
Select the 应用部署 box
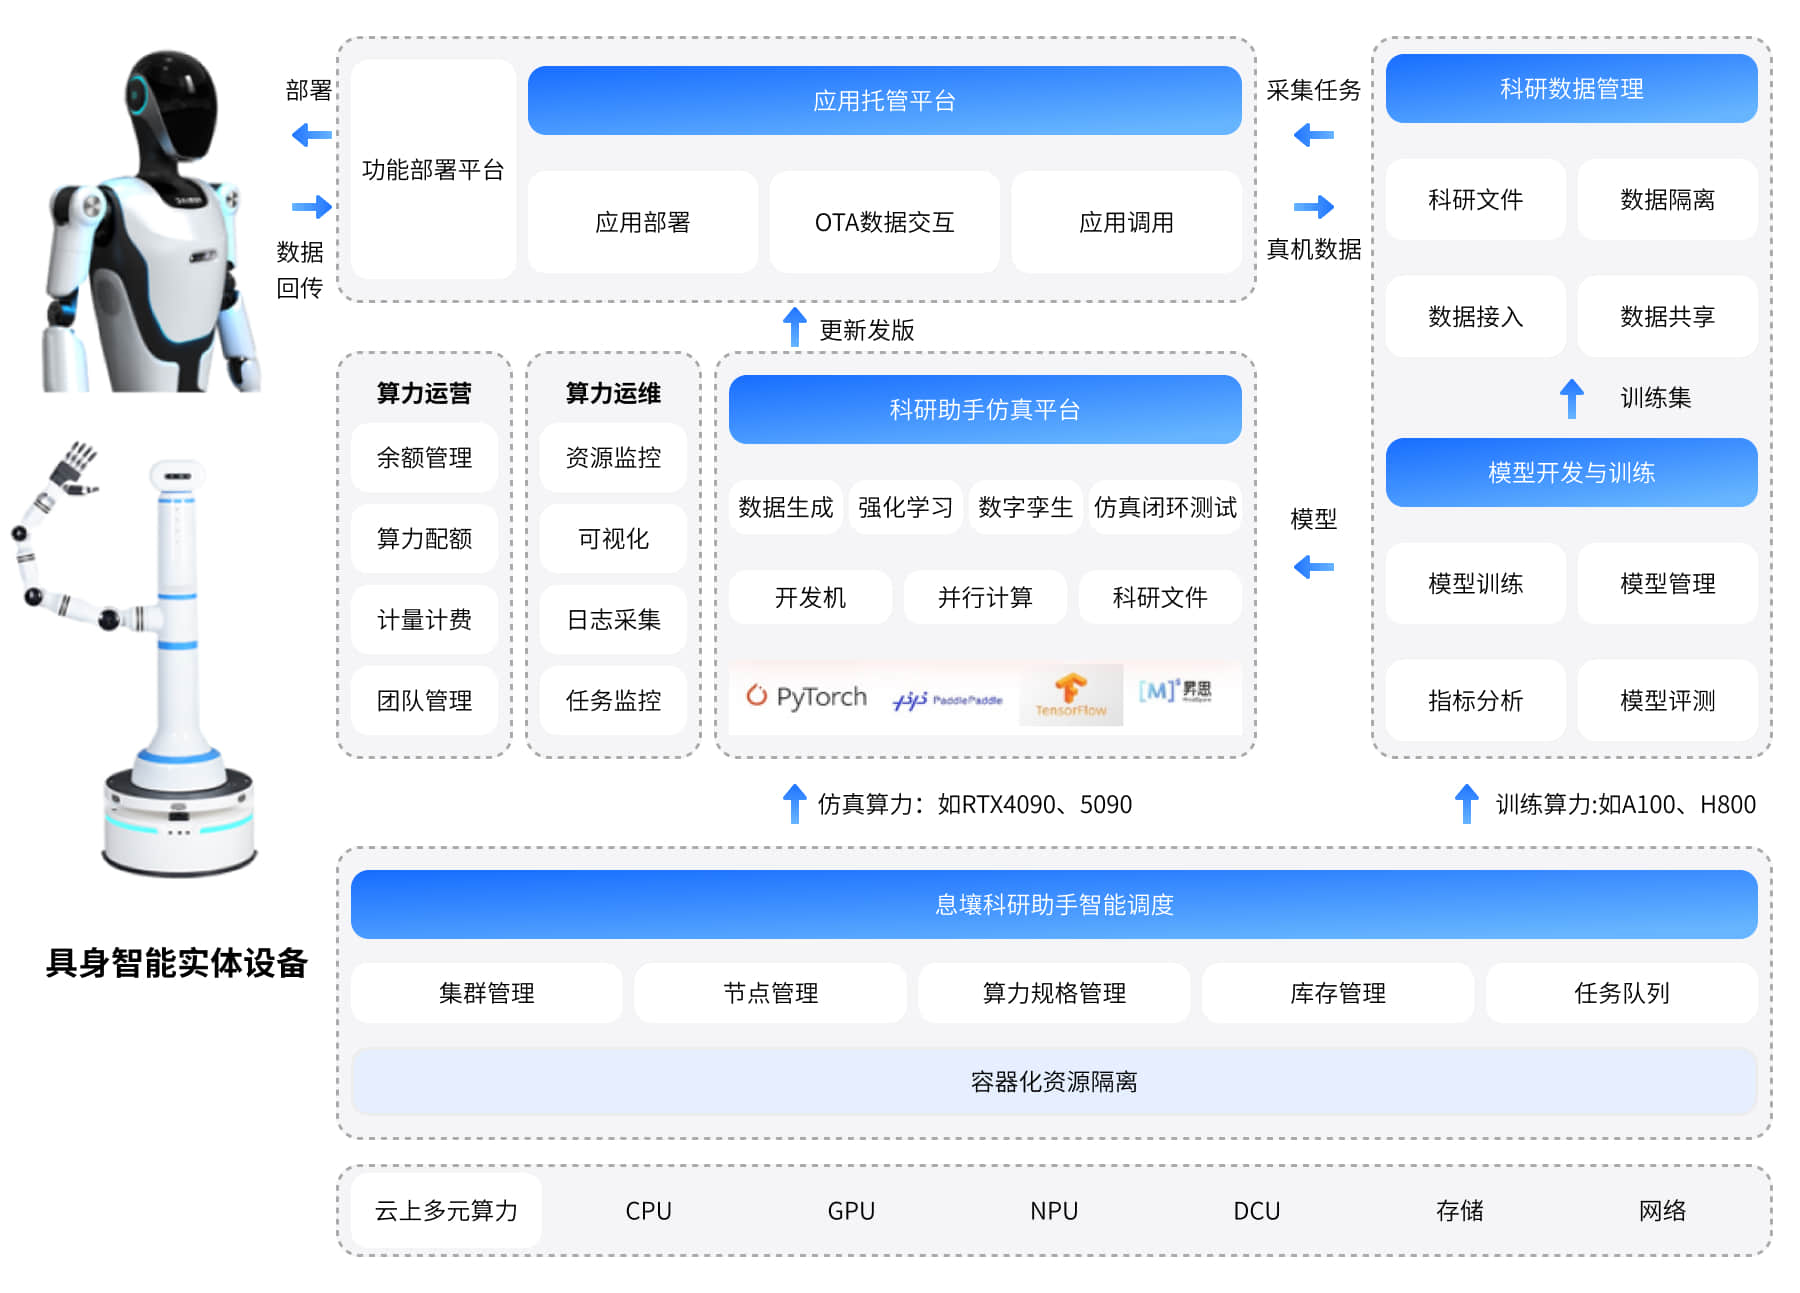[x=642, y=222]
